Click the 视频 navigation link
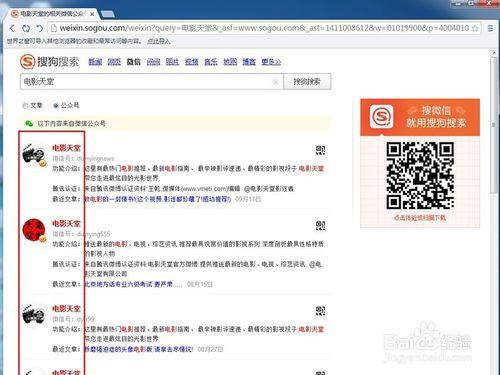This screenshot has width=500, height=375. (192, 62)
